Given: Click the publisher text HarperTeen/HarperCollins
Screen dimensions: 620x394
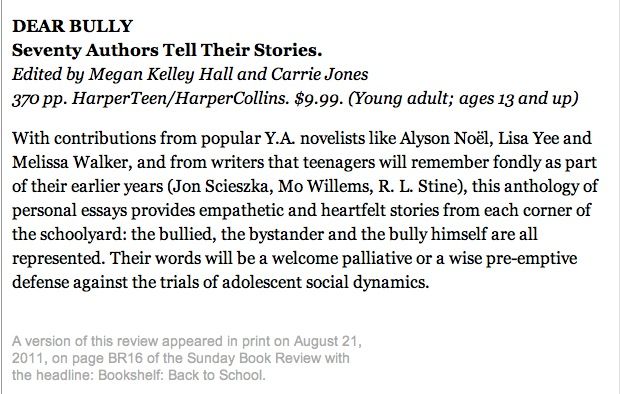Looking at the screenshot, I should coord(181,98).
